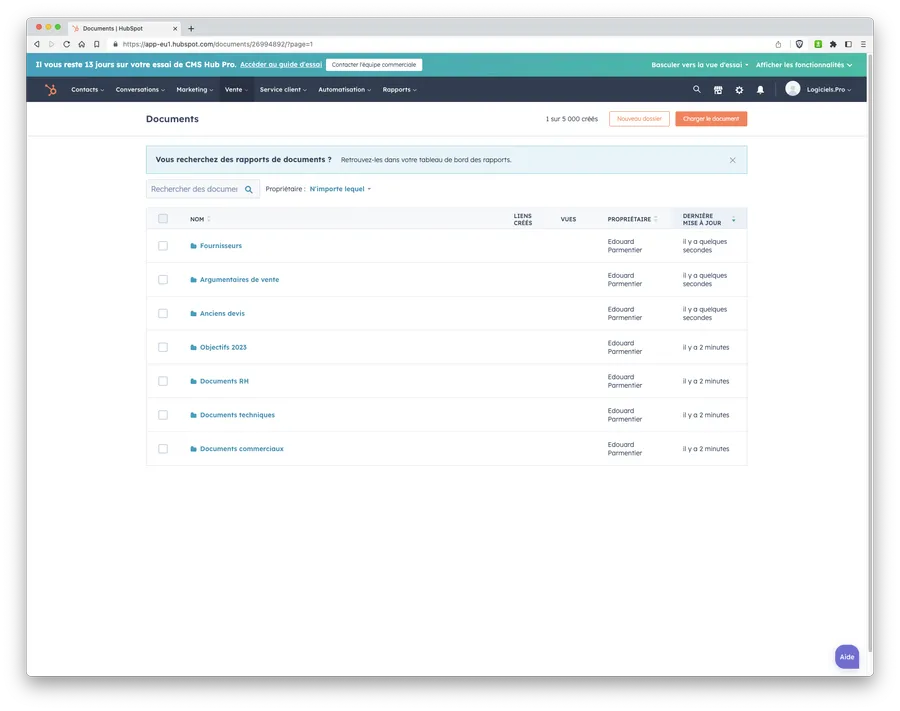
Task: Open the Vente menu
Action: point(236,90)
